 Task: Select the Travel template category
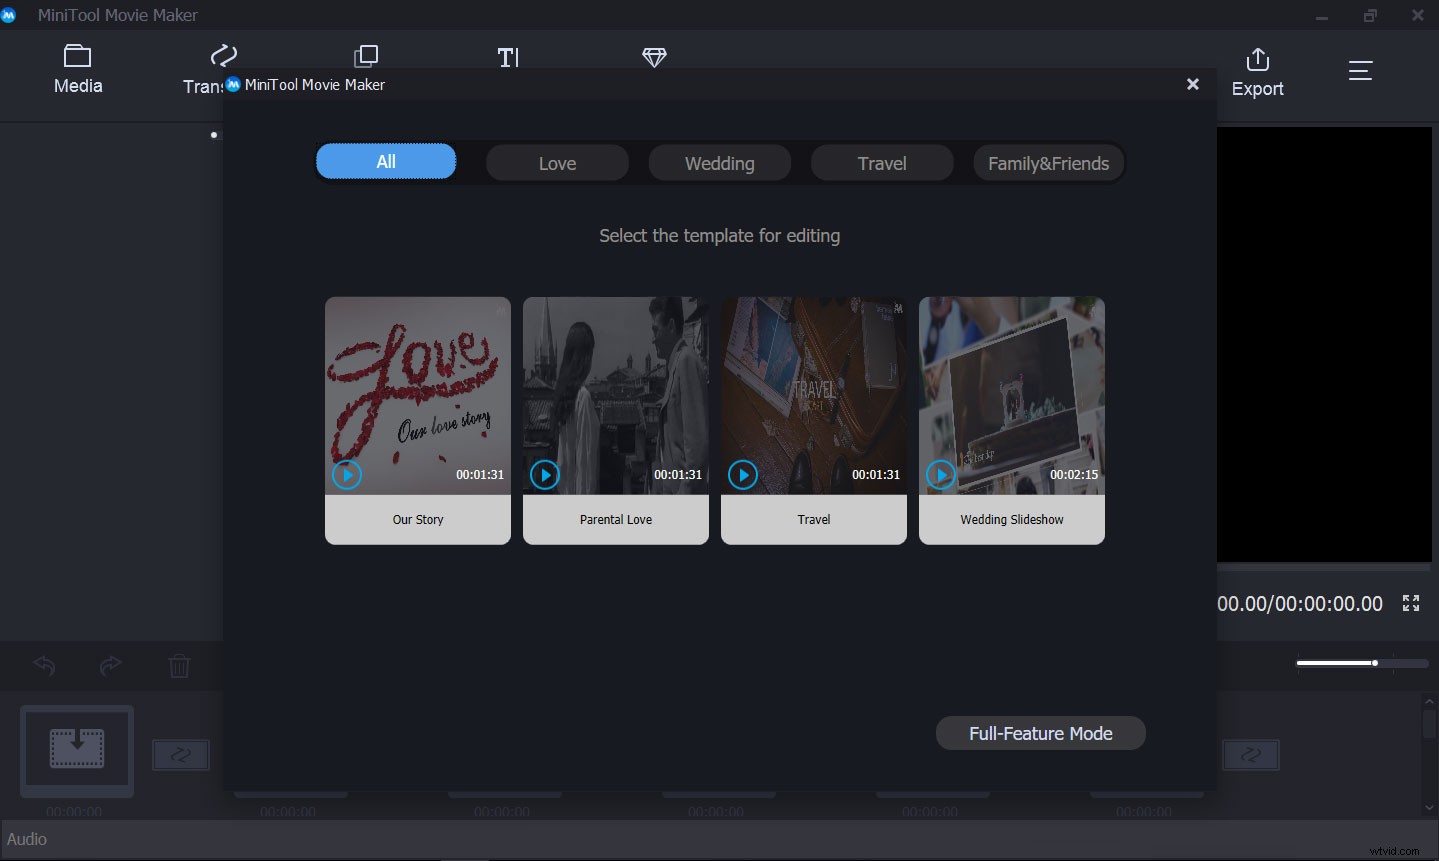pyautogui.click(x=881, y=162)
